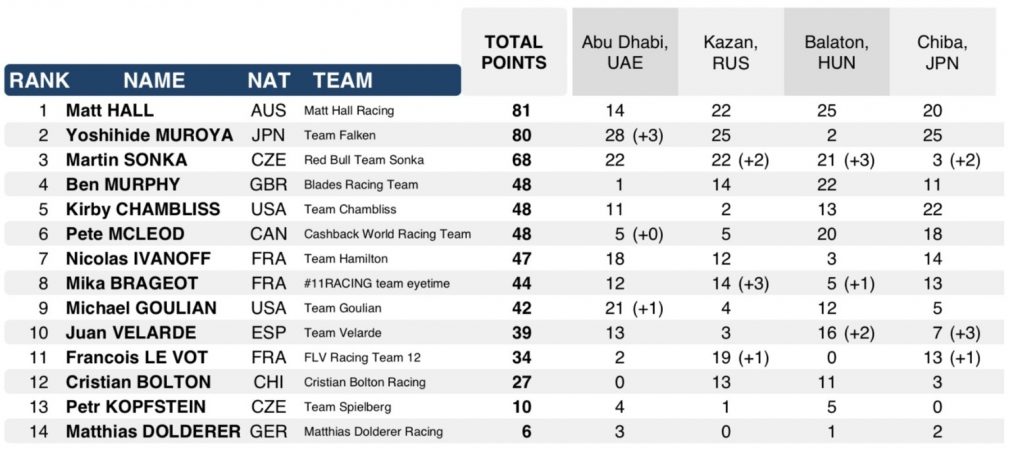1024x469 pixels.
Task: Click the Chiba, JPN column header
Action: pyautogui.click(x=942, y=52)
